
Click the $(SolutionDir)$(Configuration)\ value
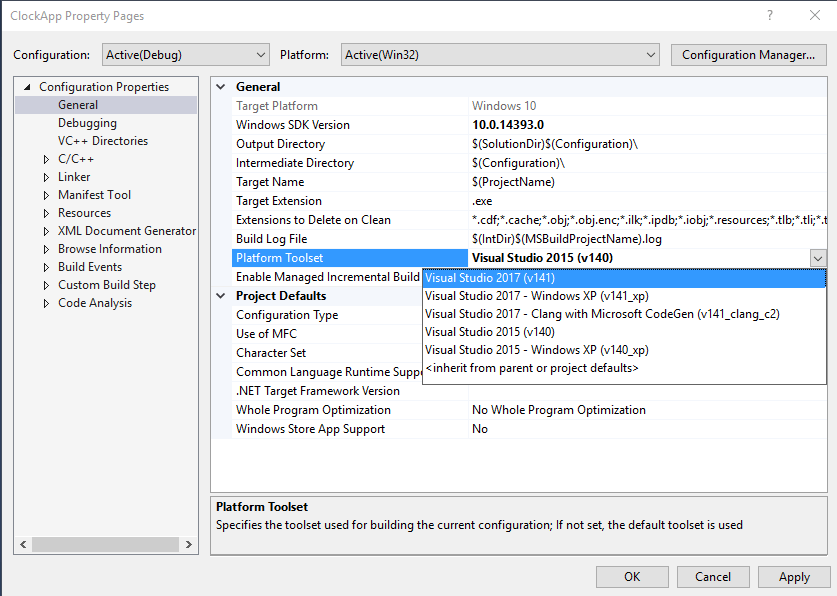pos(555,144)
